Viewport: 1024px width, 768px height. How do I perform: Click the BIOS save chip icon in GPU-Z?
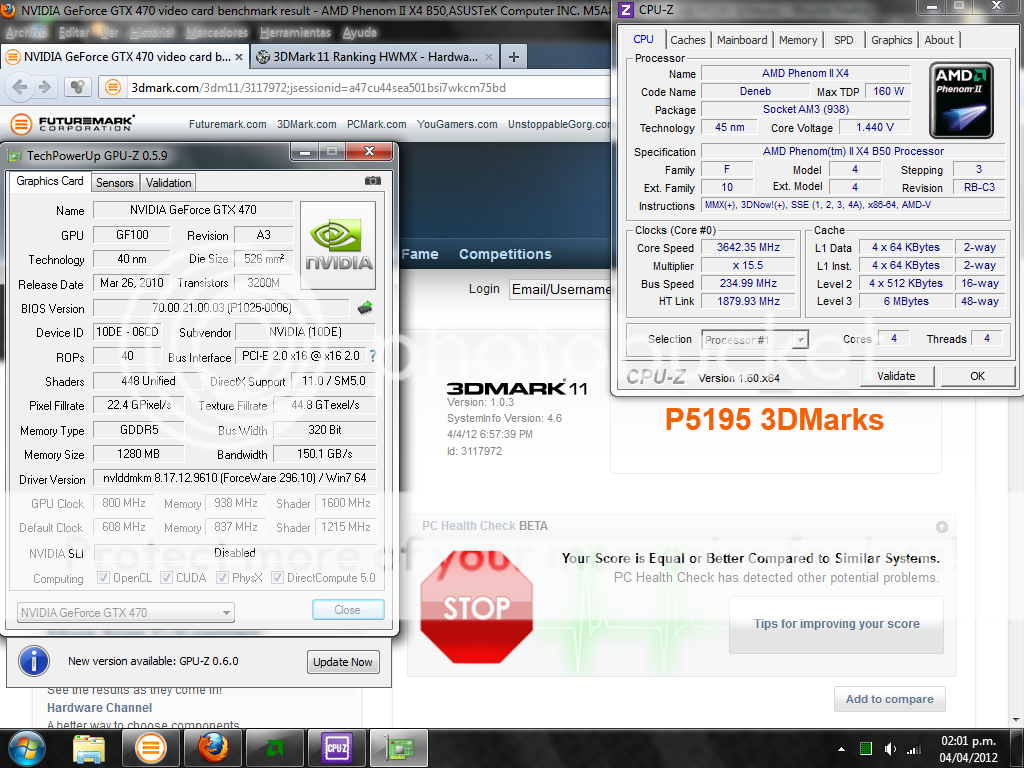[365, 308]
